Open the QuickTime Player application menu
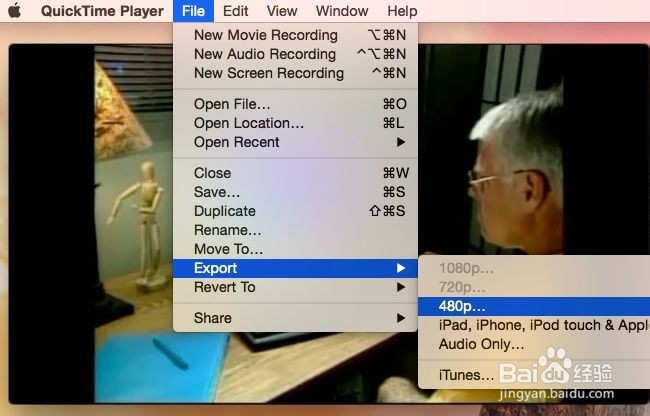Screen dimensions: 650x416 click(102, 11)
